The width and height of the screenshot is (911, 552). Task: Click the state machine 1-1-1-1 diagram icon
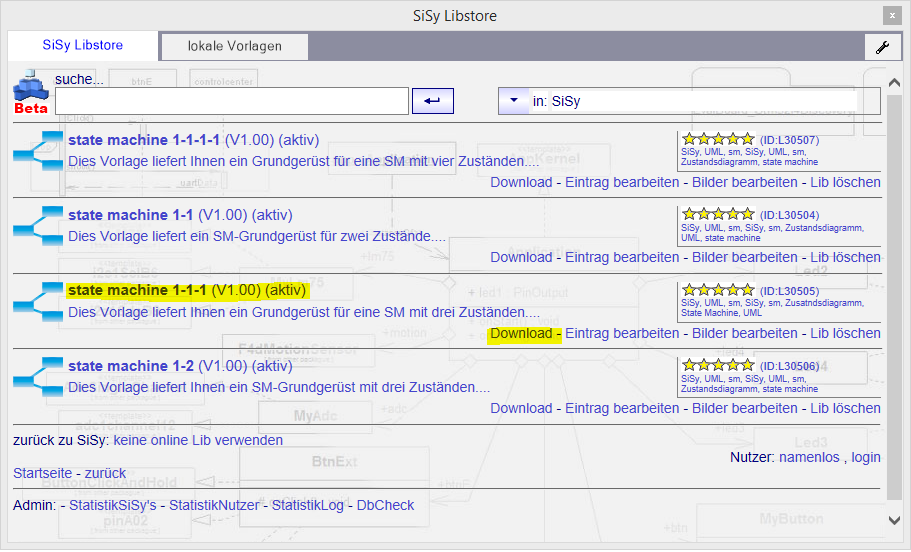[38, 150]
